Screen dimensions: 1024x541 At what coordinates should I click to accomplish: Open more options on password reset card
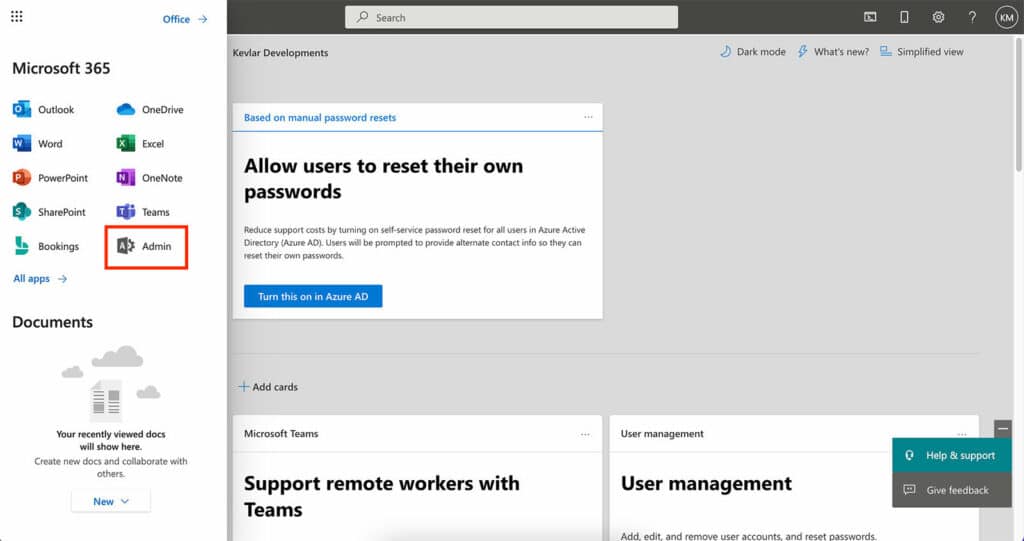tap(588, 118)
